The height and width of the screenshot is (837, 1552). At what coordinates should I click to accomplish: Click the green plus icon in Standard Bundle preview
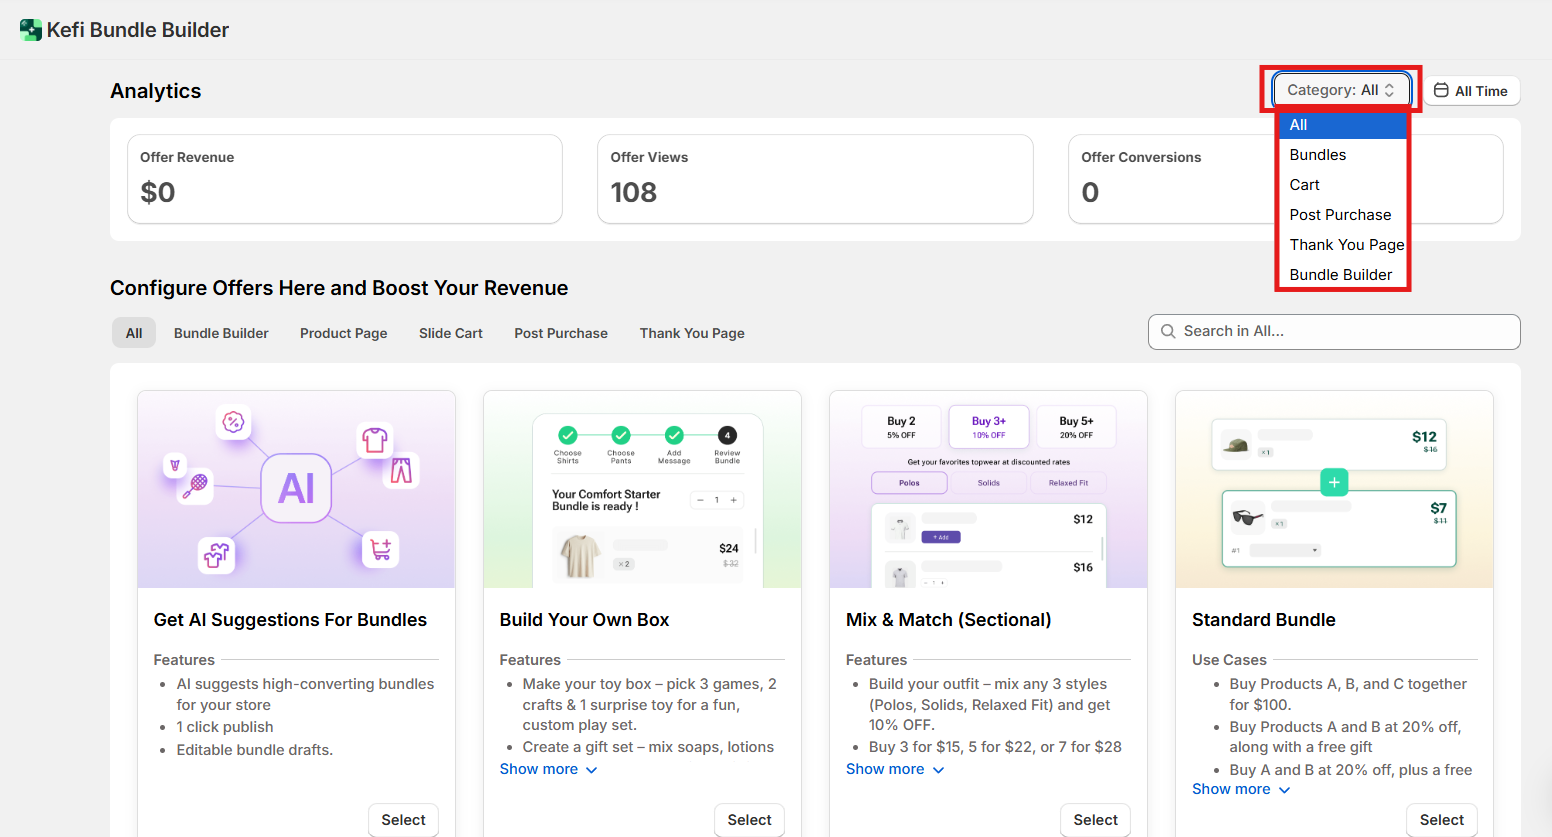pos(1334,482)
